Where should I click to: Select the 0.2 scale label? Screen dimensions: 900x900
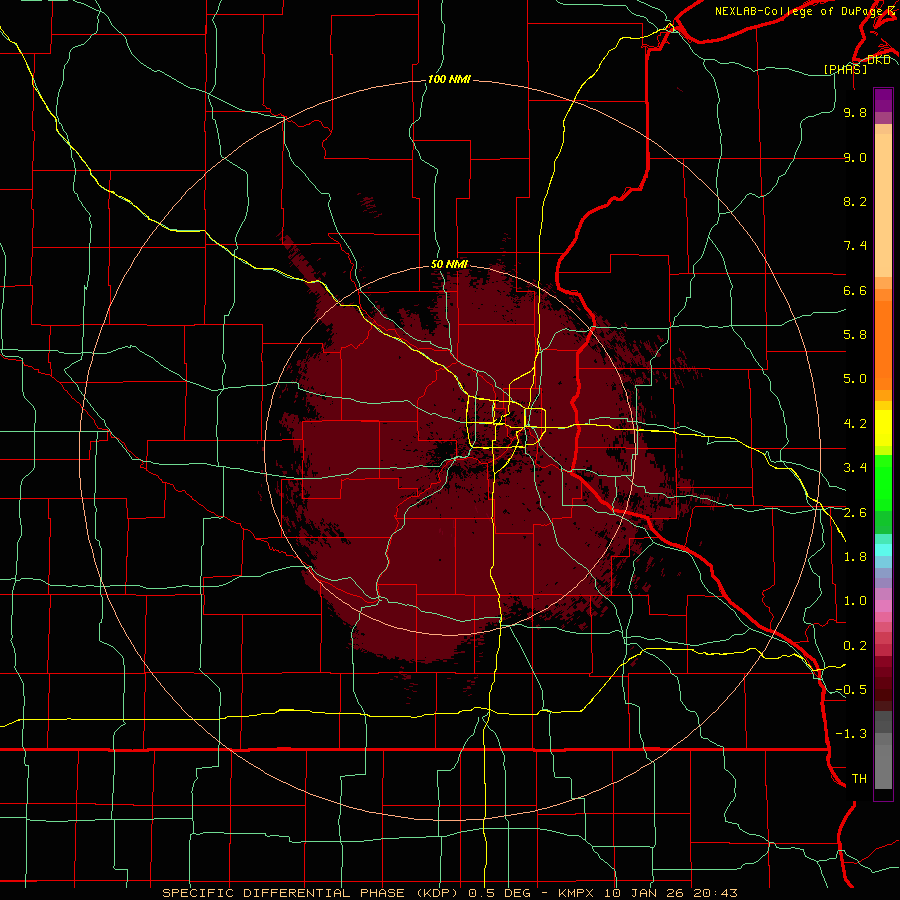click(855, 646)
